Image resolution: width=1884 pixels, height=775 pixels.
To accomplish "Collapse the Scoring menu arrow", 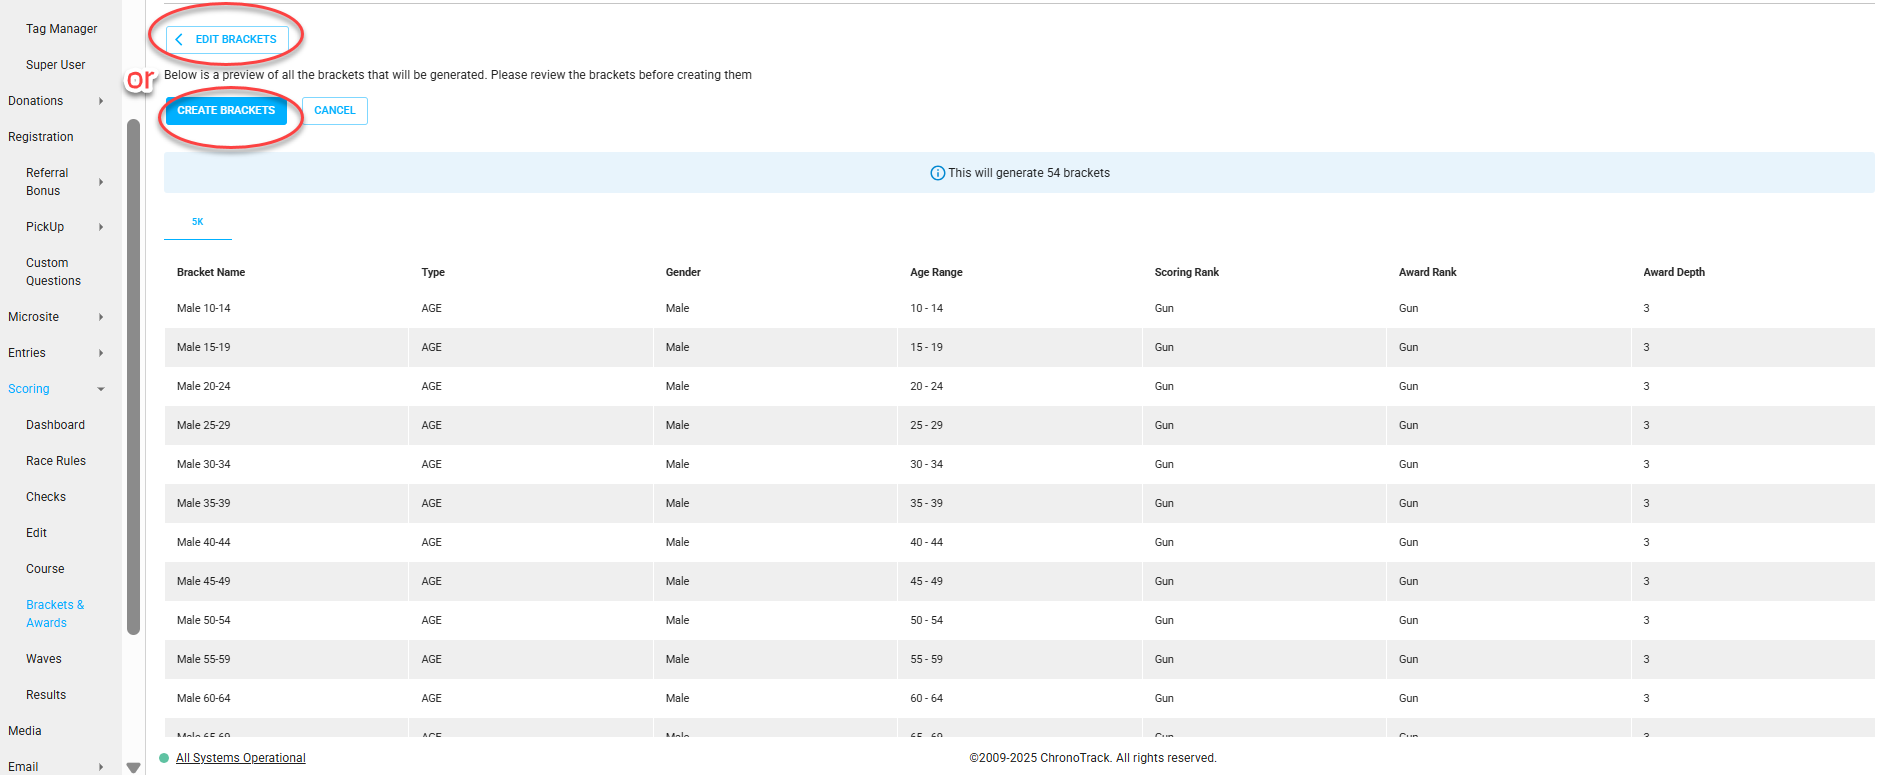I will click(x=101, y=389).
